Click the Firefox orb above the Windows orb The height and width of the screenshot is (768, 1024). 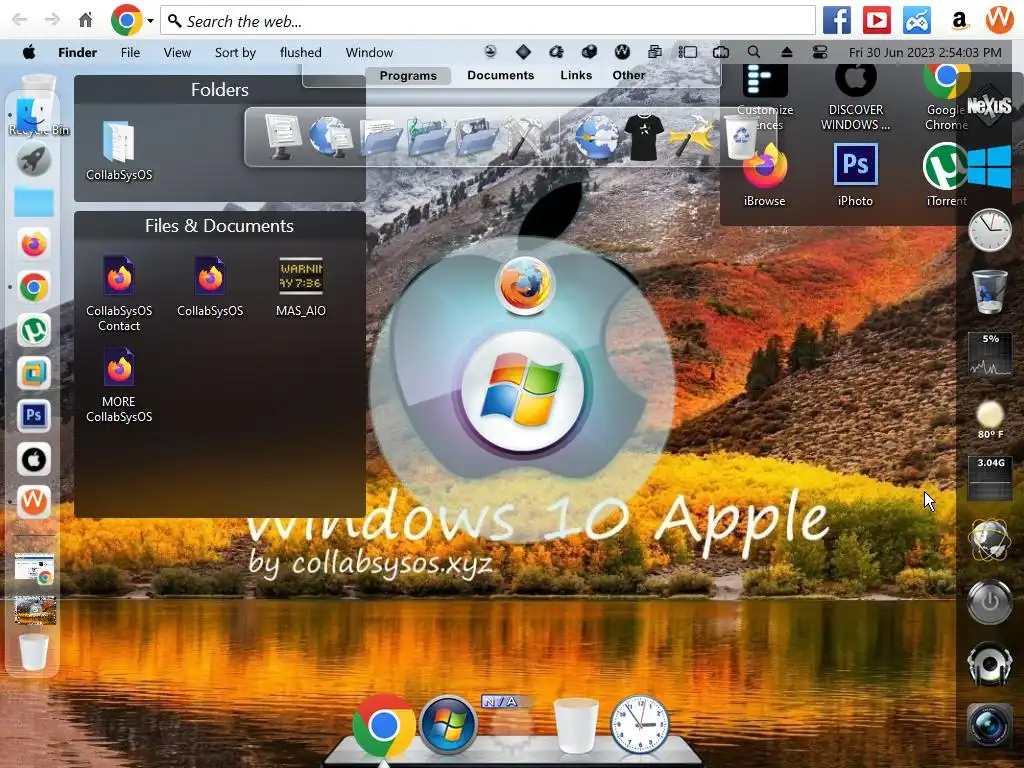[x=524, y=285]
